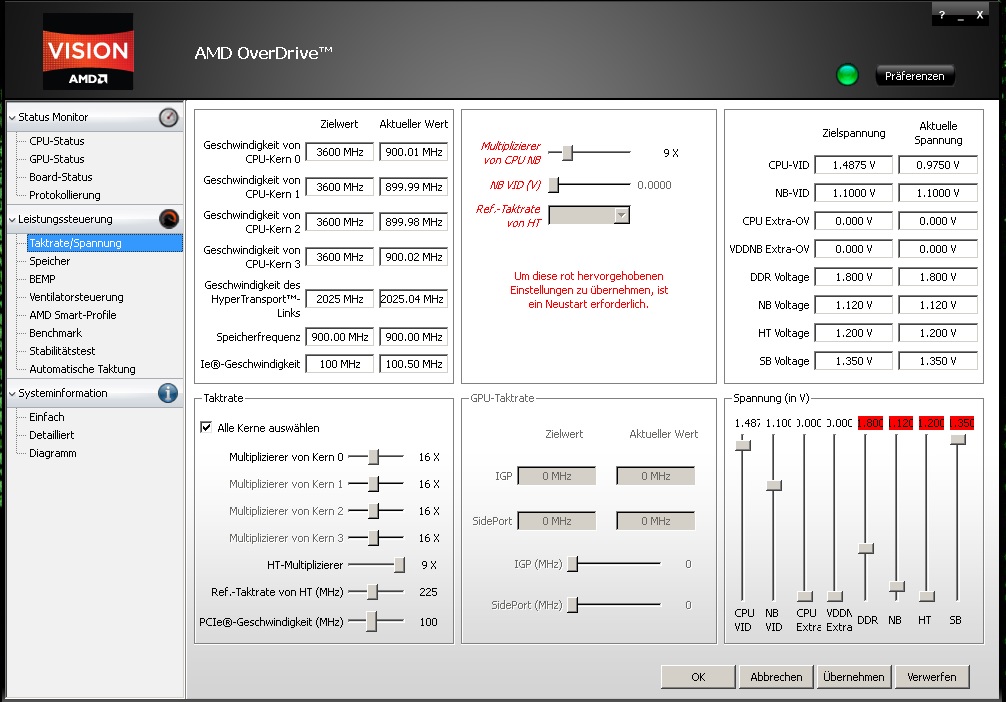Open the Speicher page
This screenshot has height=702, width=1006.
49,261
